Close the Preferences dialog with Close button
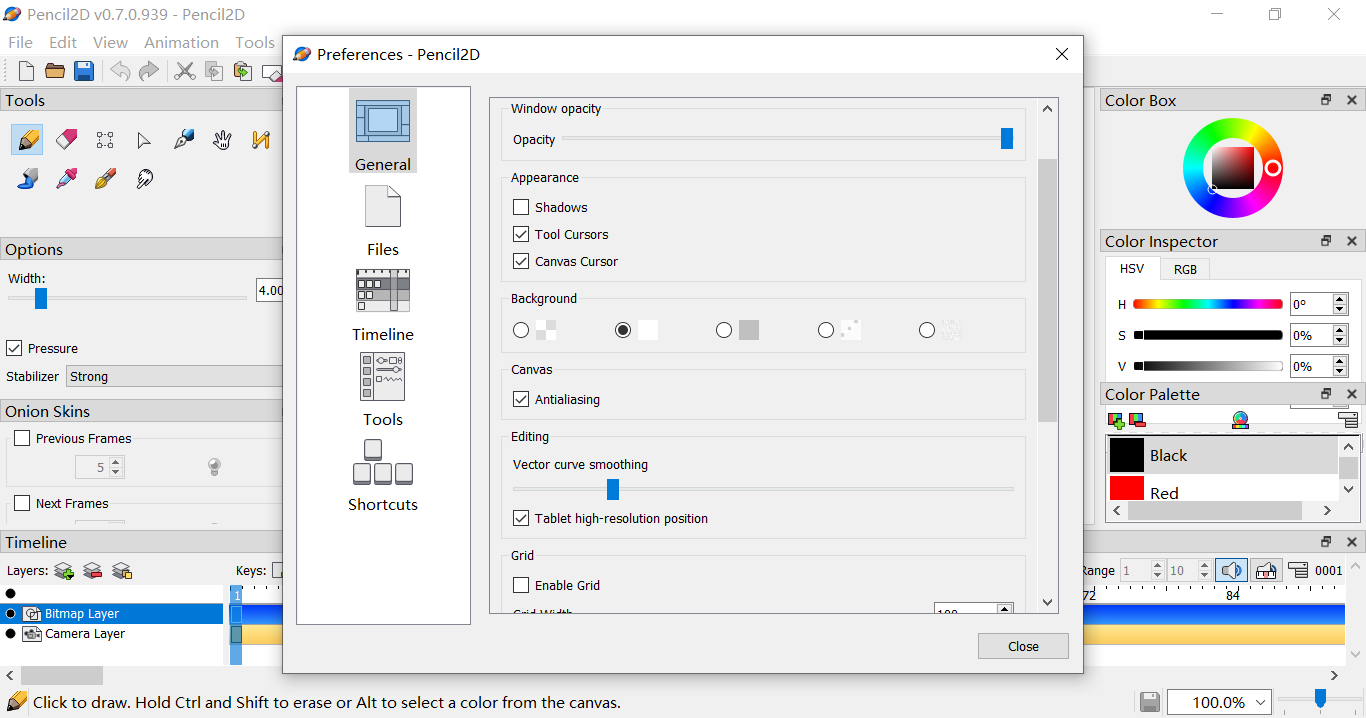Viewport: 1366px width, 718px height. 1023,646
